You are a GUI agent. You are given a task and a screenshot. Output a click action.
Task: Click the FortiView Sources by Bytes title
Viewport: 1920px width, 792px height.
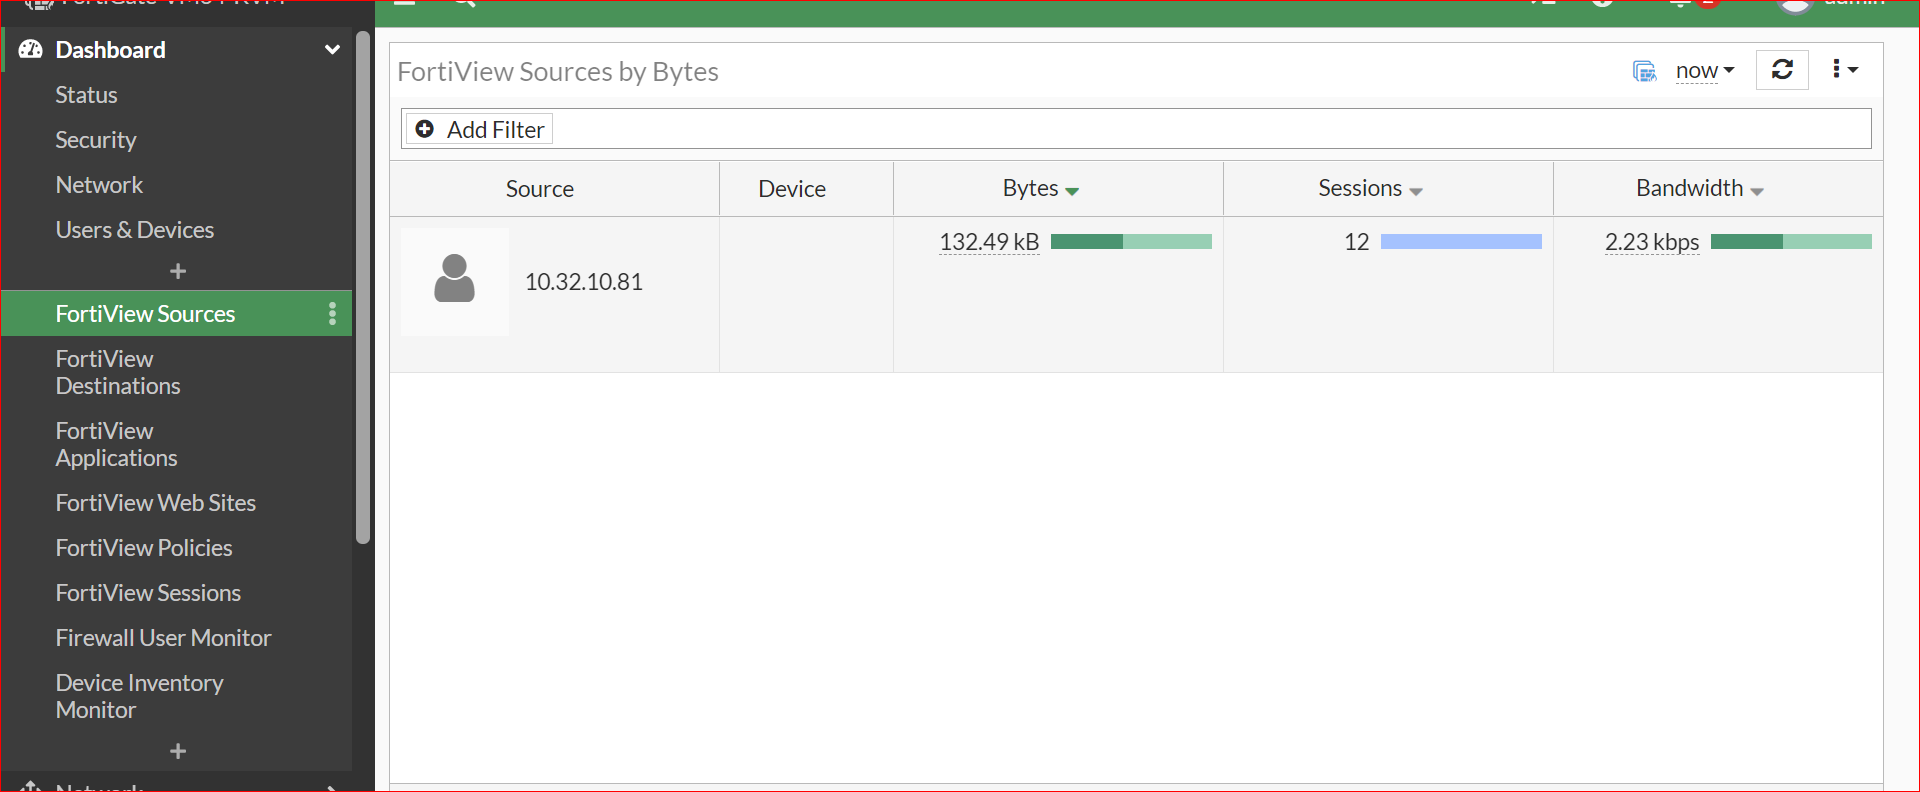pyautogui.click(x=558, y=72)
